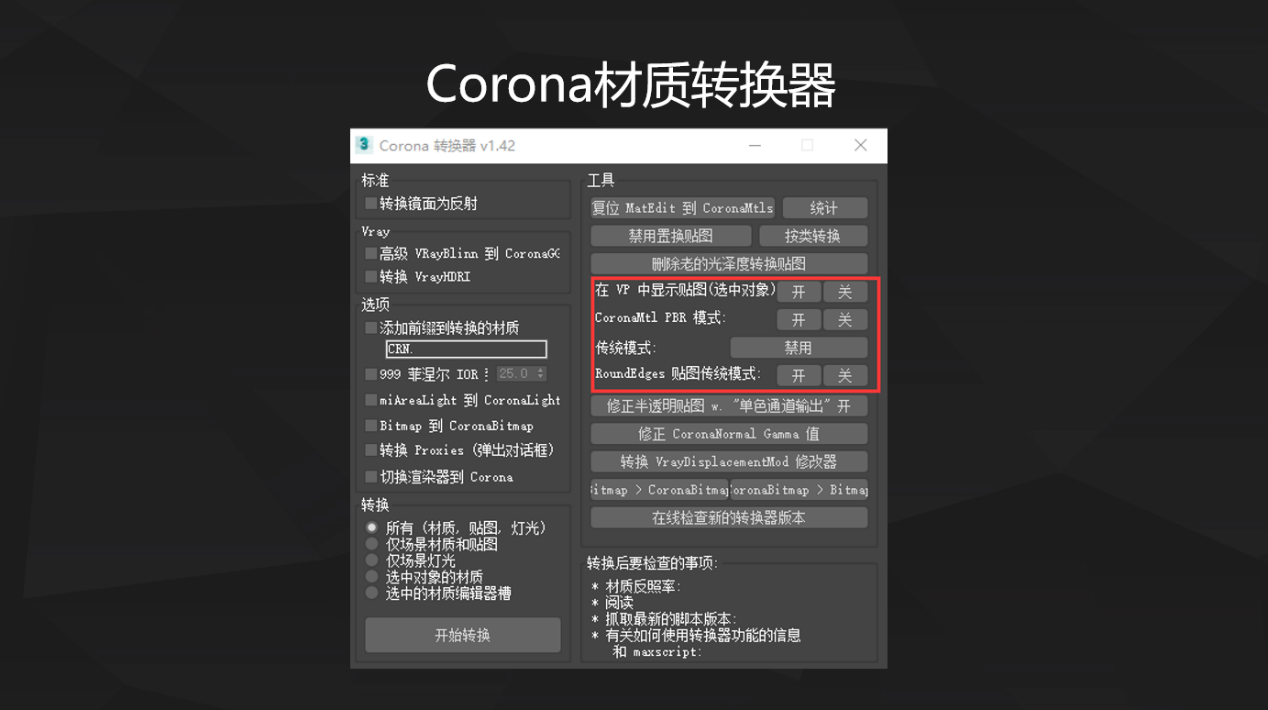Image resolution: width=1268 pixels, height=710 pixels.
Task: Focus the CRN. prefix text field
Action: pyautogui.click(x=466, y=349)
